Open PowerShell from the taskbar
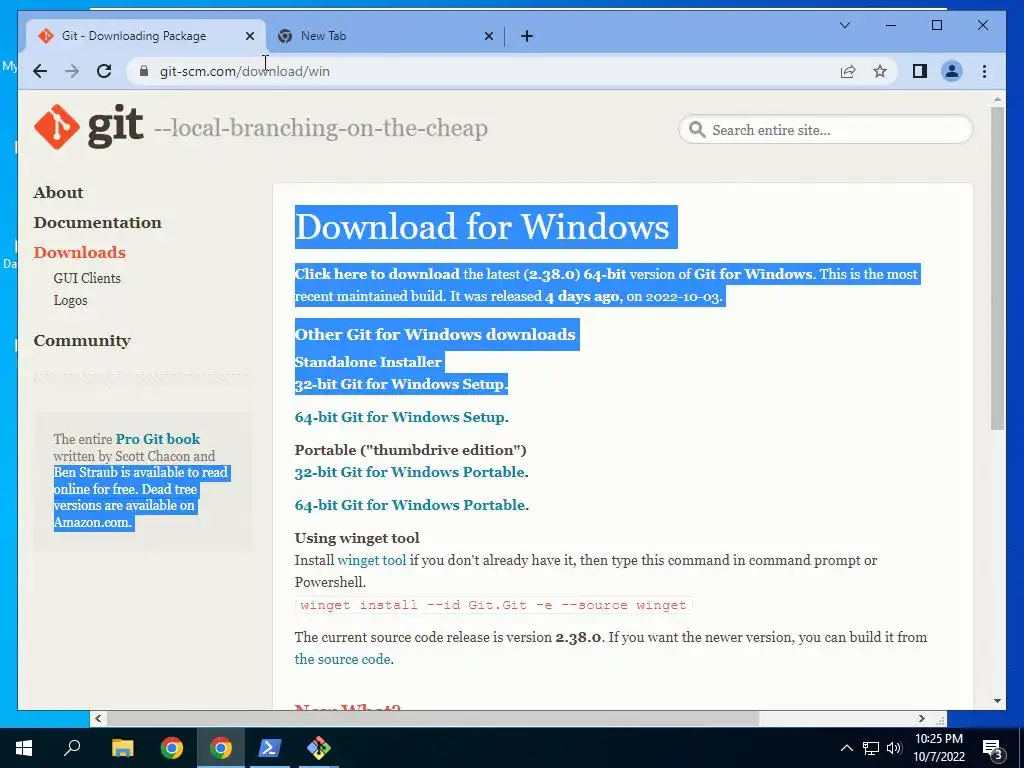 [270, 748]
